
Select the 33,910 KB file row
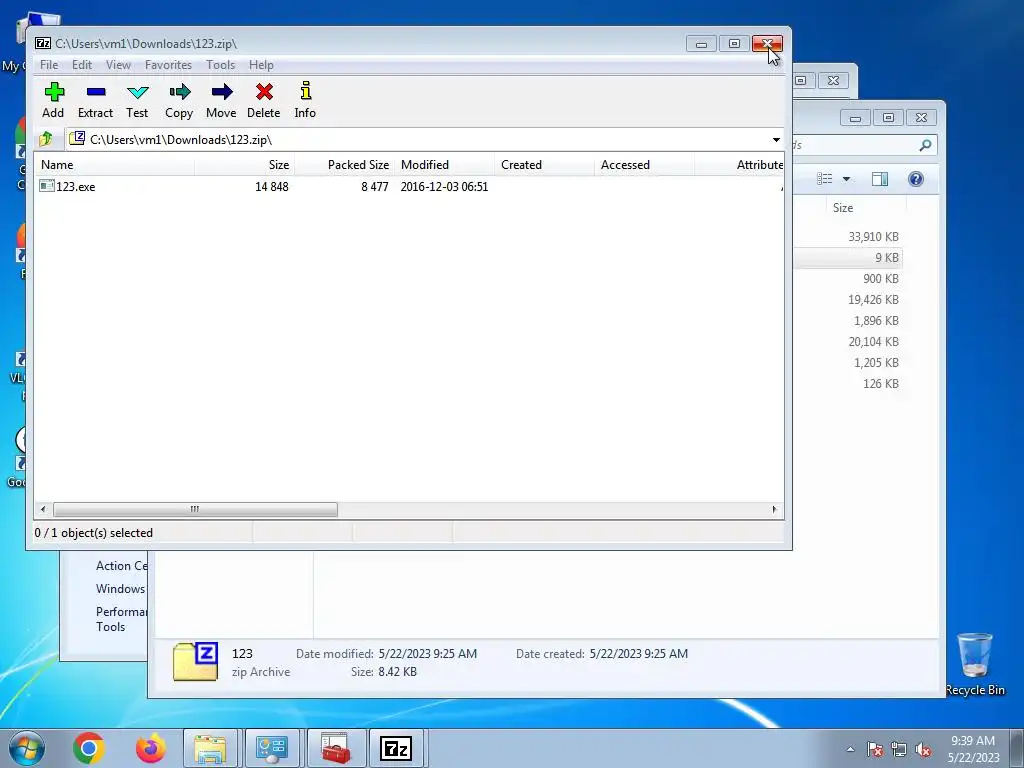[873, 236]
